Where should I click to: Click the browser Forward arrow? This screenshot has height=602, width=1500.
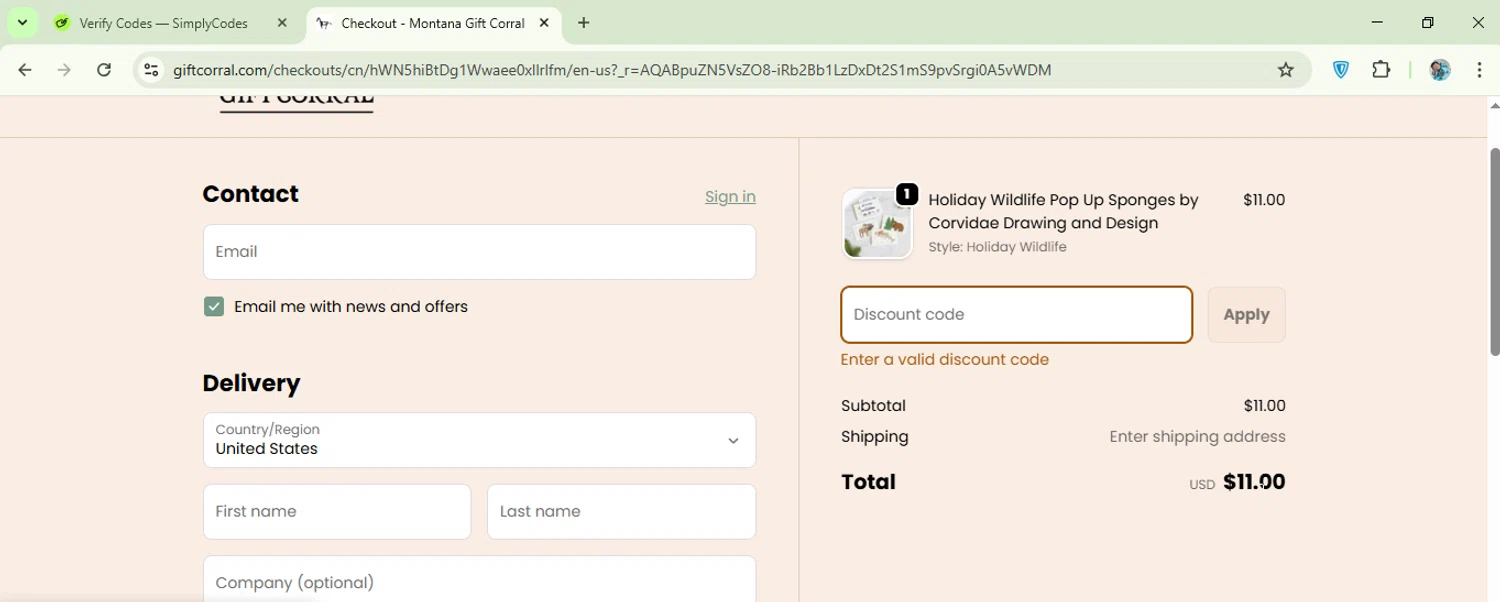64,70
